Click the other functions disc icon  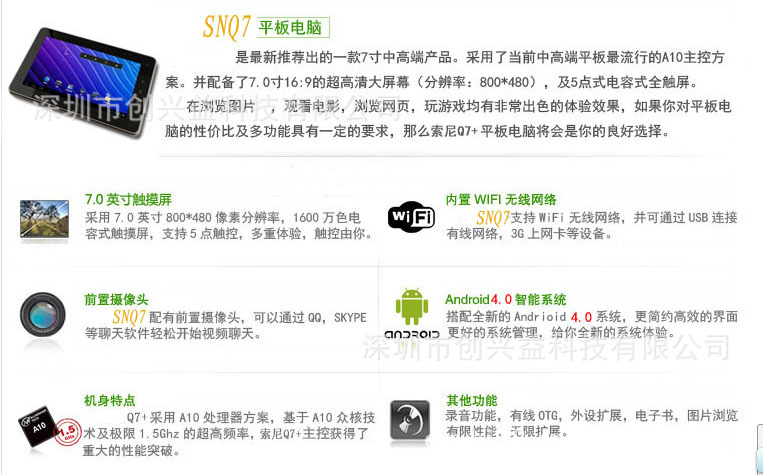[x=410, y=420]
